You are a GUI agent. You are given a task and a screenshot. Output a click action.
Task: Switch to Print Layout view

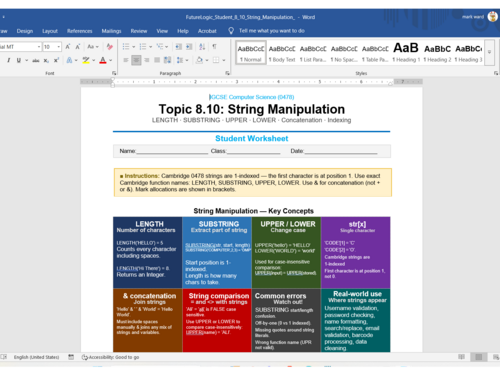pos(479,357)
